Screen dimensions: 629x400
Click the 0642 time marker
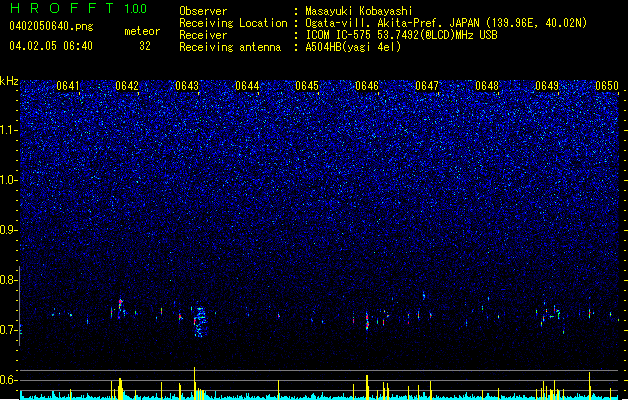[x=127, y=86]
